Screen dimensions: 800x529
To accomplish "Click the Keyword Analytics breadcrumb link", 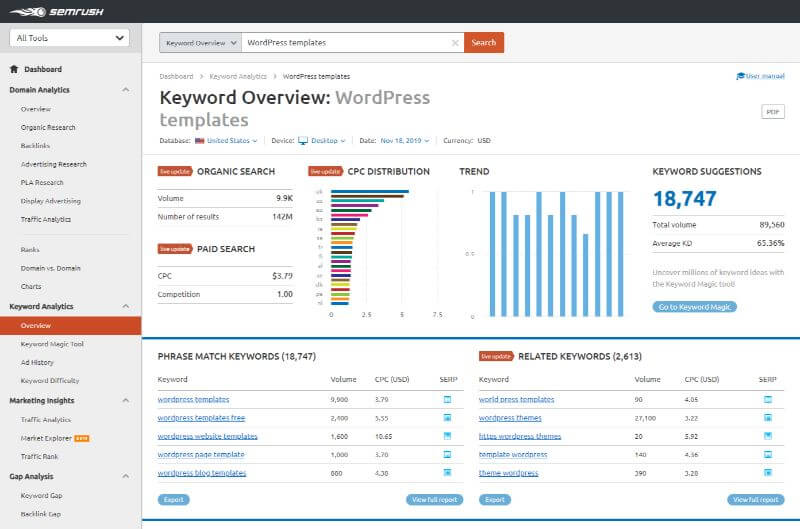I will coord(238,77).
